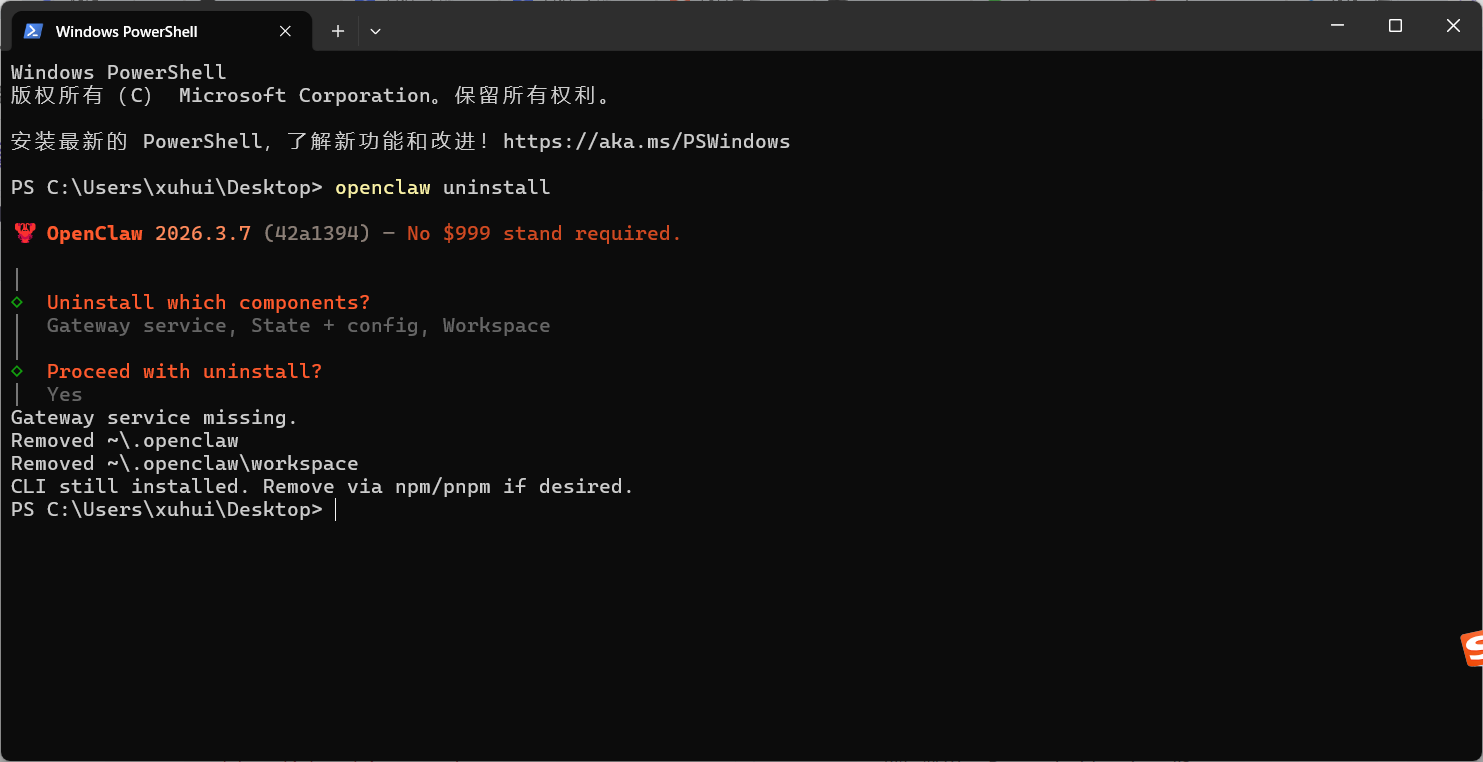The height and width of the screenshot is (762, 1483).
Task: Expand the new tab profile dropdown chevron
Action: click(375, 31)
